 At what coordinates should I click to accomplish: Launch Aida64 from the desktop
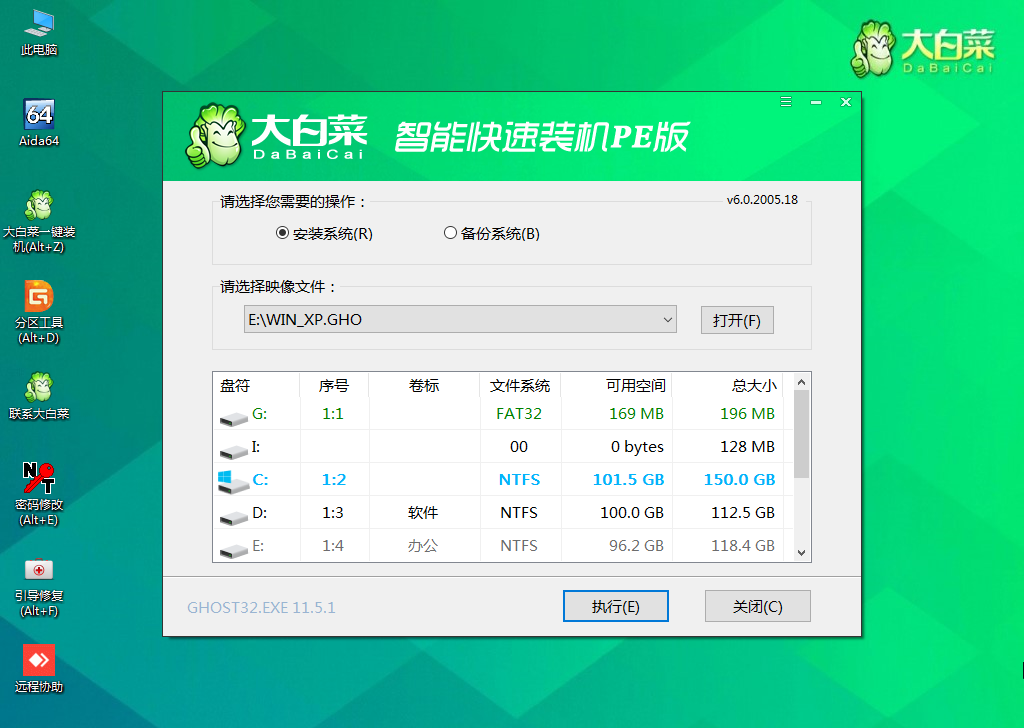(37, 113)
